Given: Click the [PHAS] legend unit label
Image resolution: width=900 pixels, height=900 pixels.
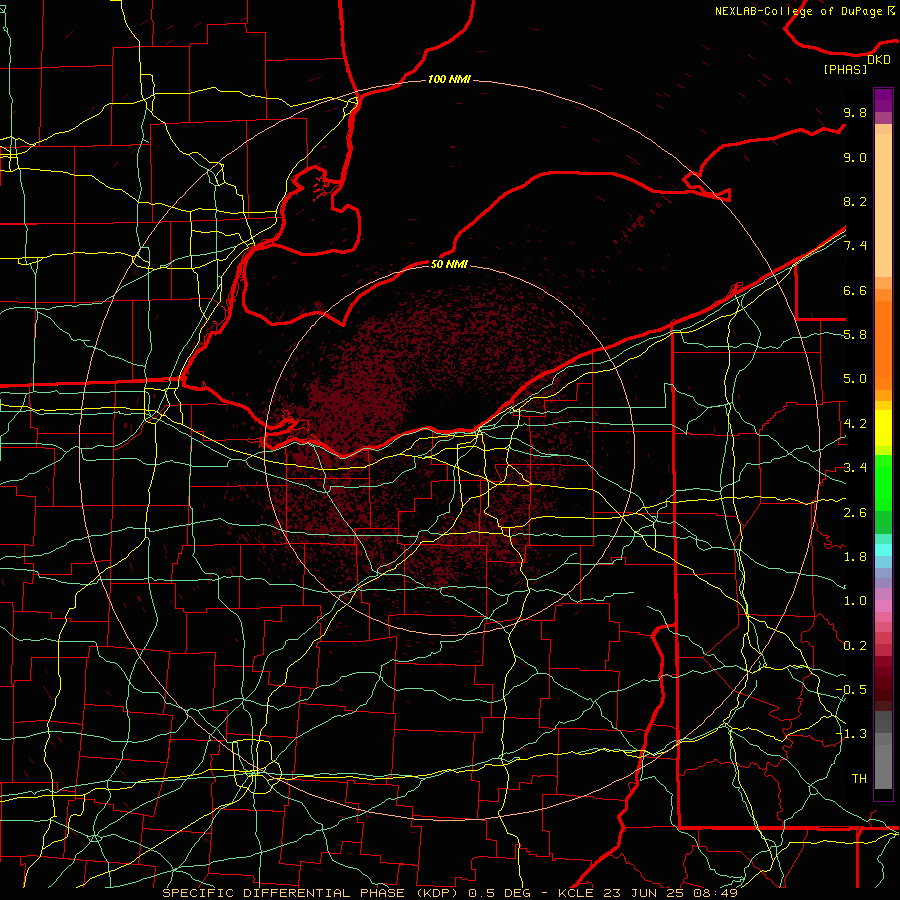Looking at the screenshot, I should 845,69.
